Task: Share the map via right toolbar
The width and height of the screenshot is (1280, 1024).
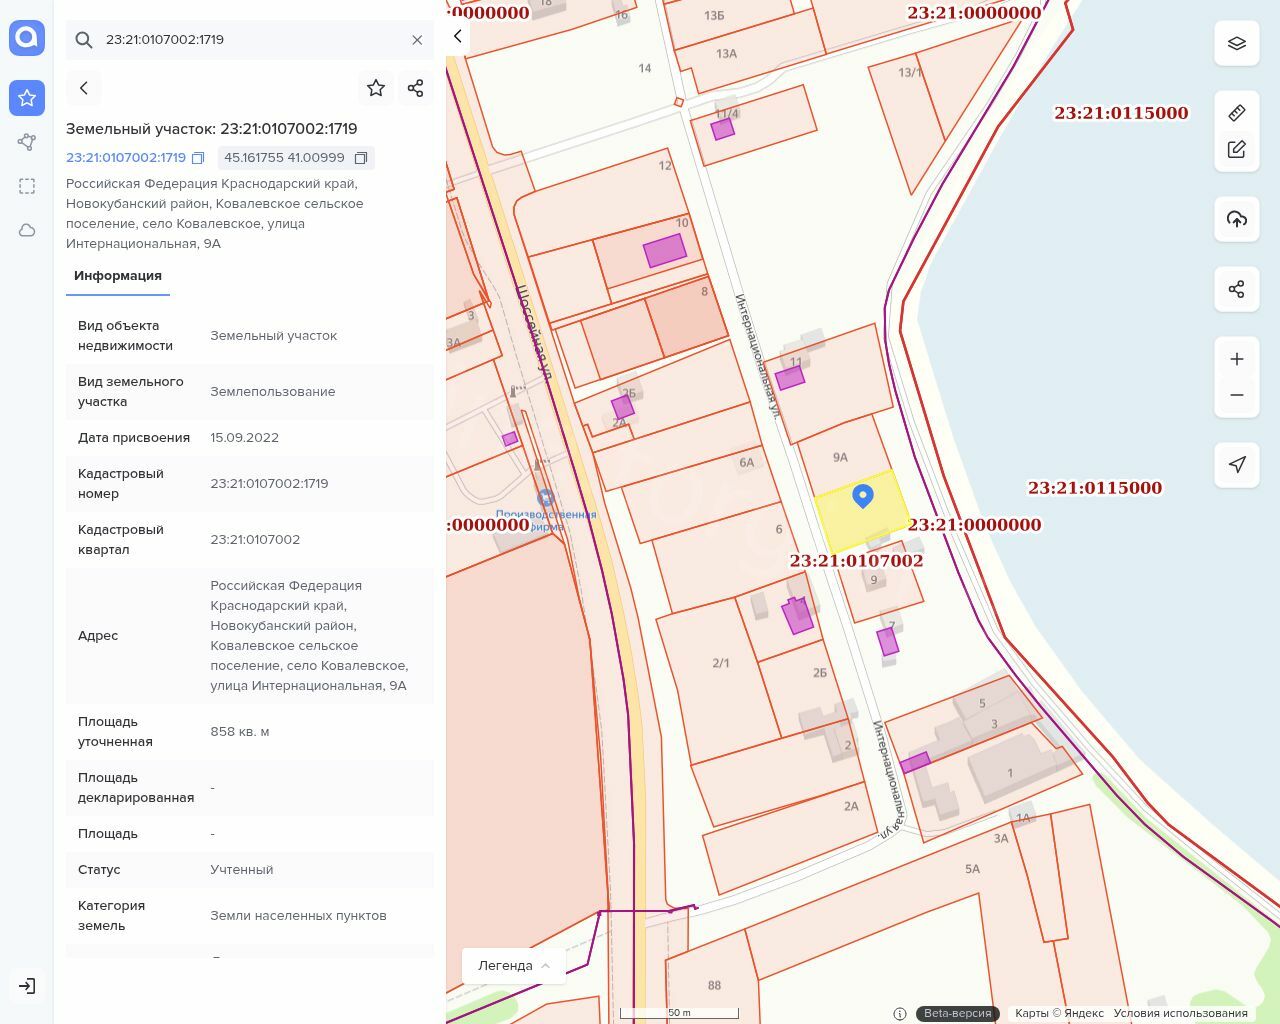Action: pos(1237,289)
